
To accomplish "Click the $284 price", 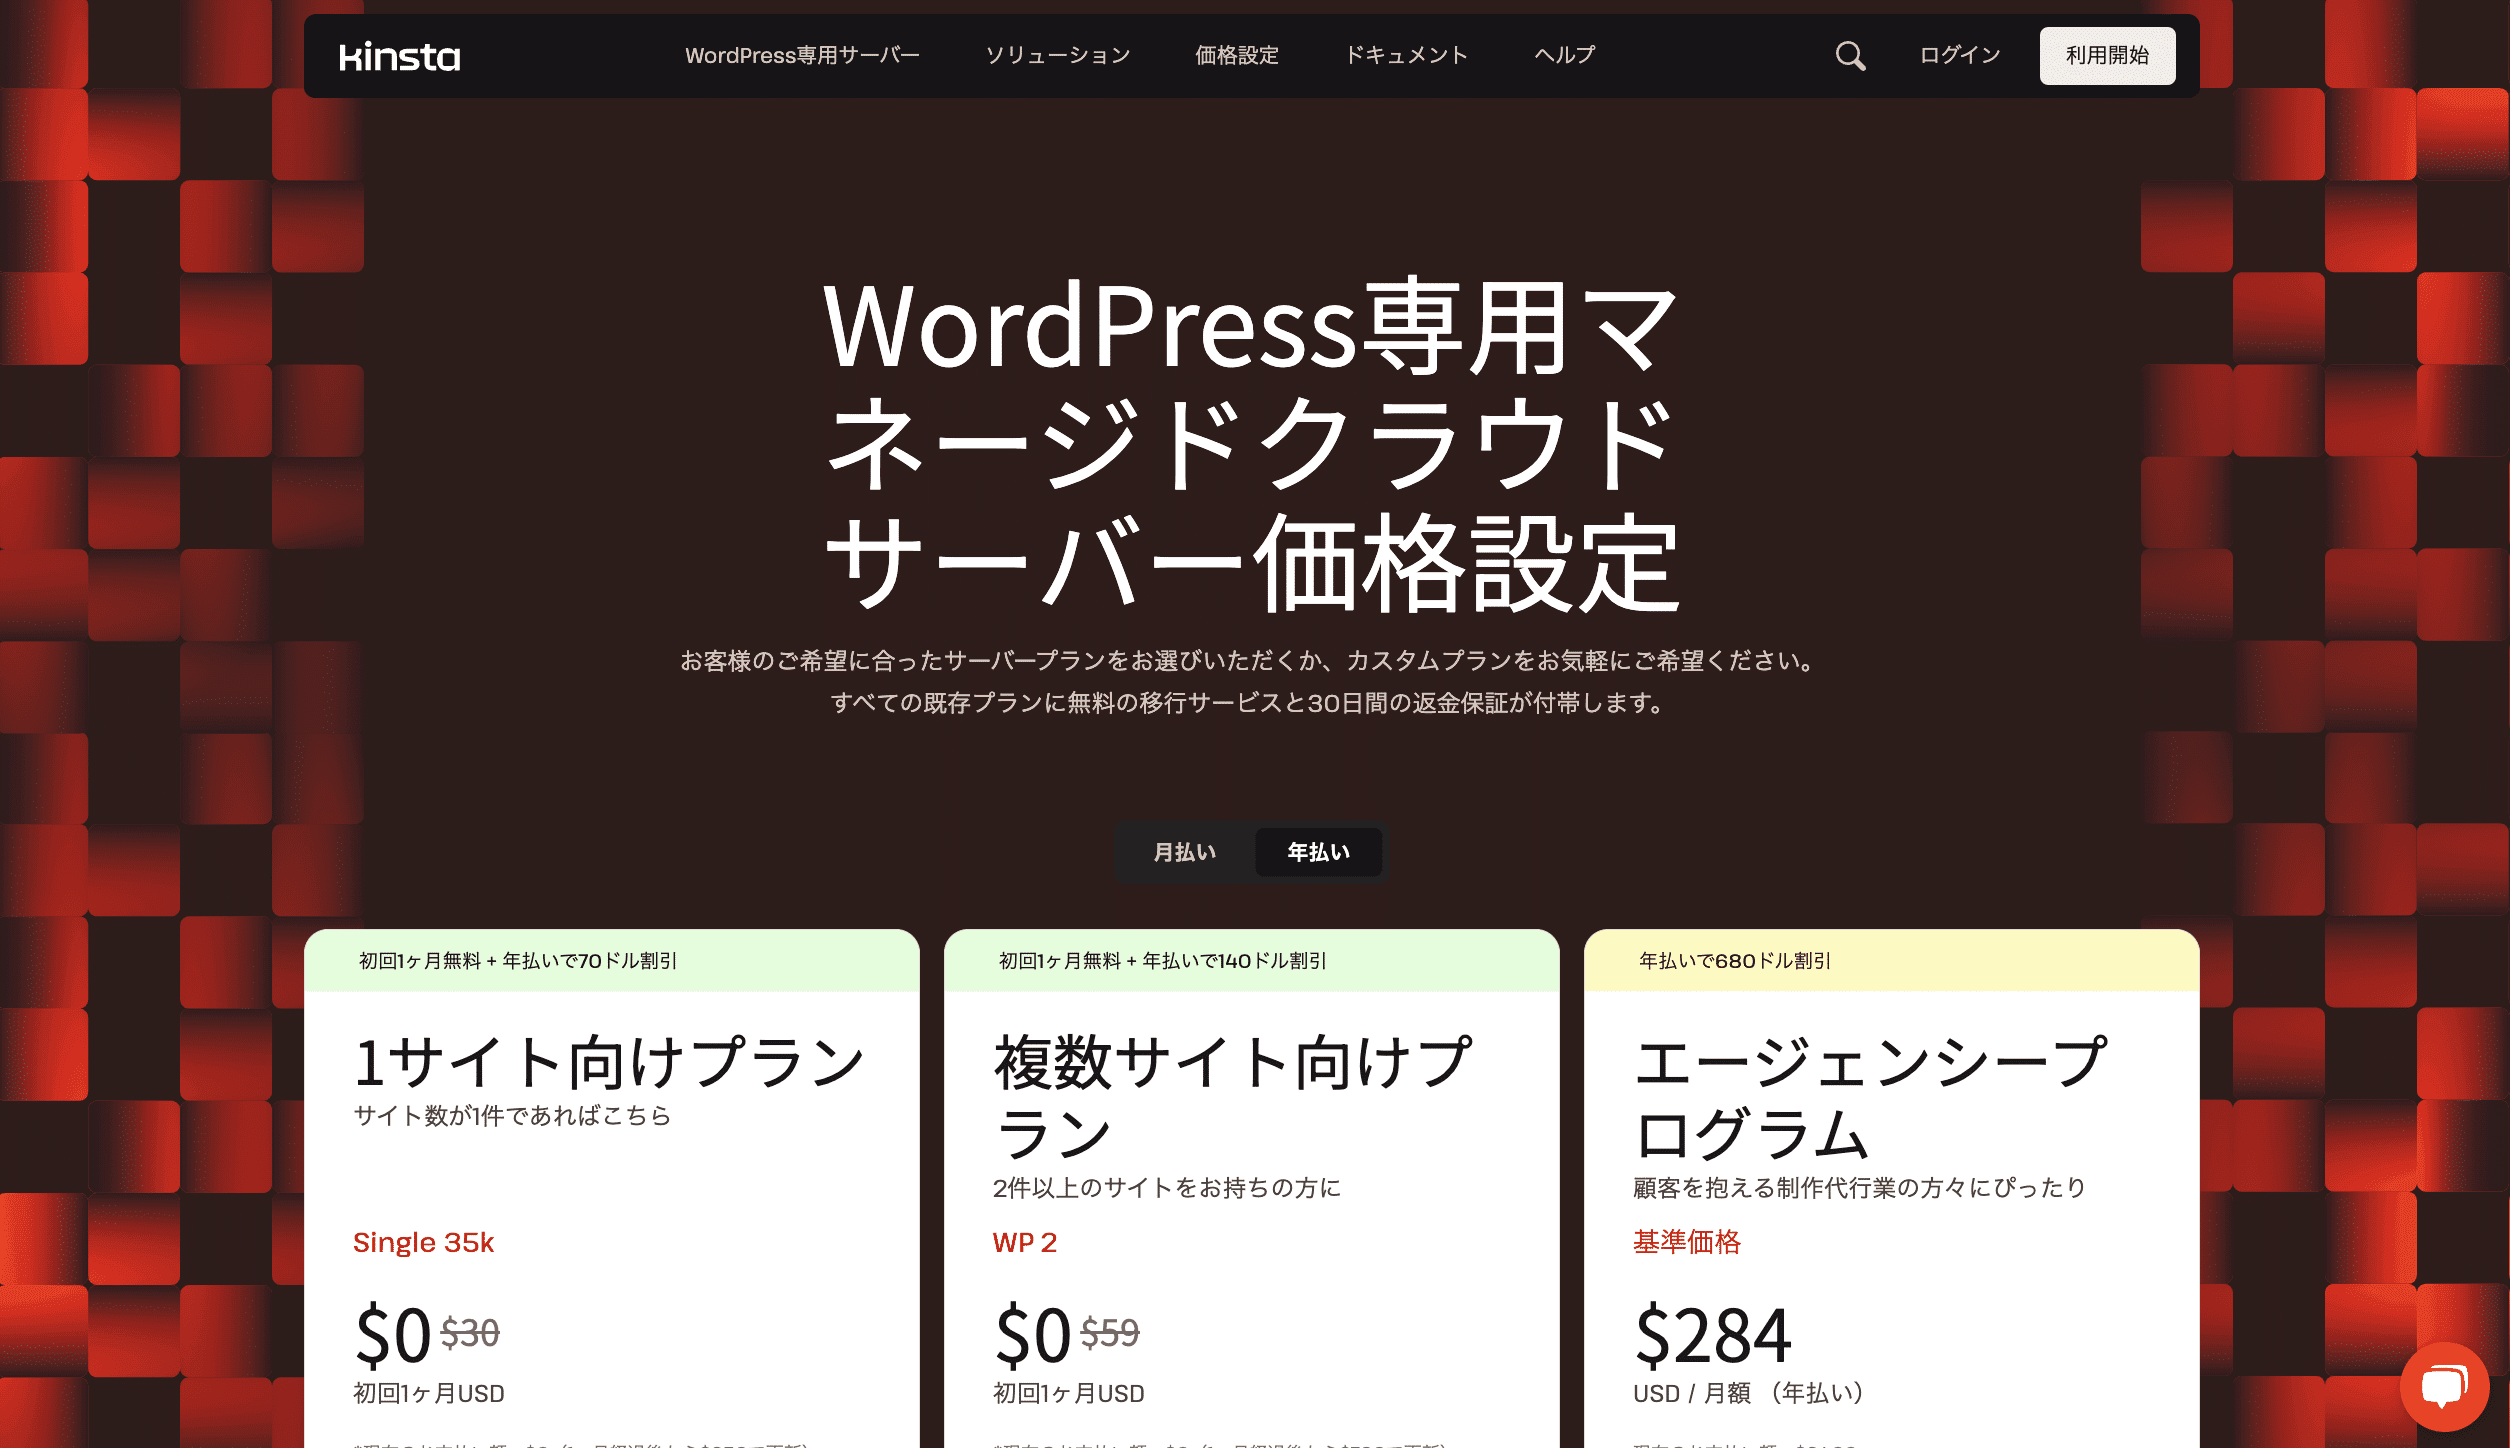I will [x=1712, y=1335].
